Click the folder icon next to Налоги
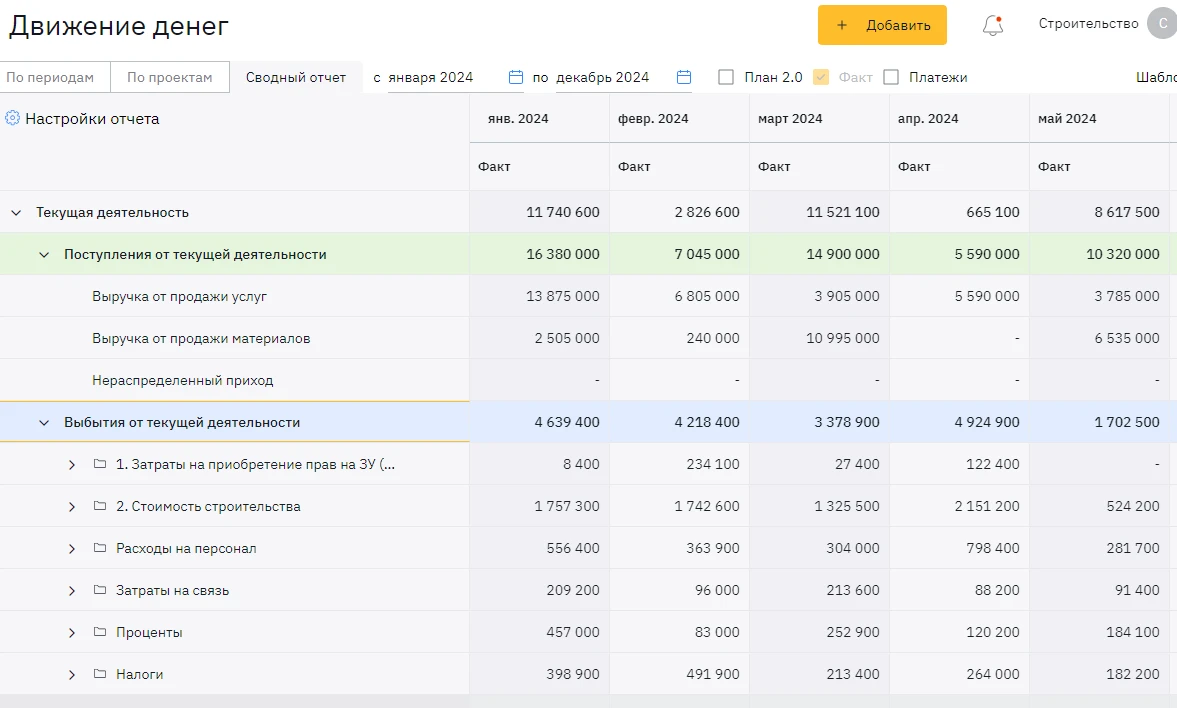The image size is (1177, 708). 100,673
